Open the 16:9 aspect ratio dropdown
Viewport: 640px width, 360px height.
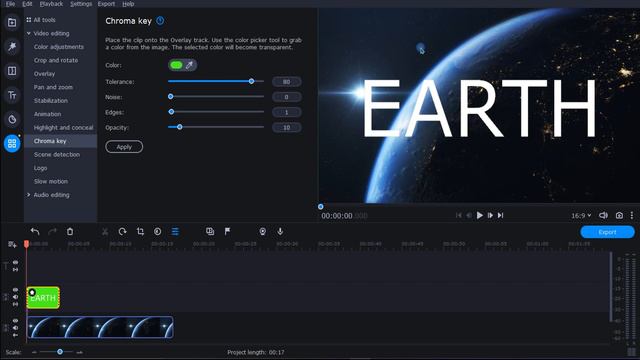coord(581,215)
